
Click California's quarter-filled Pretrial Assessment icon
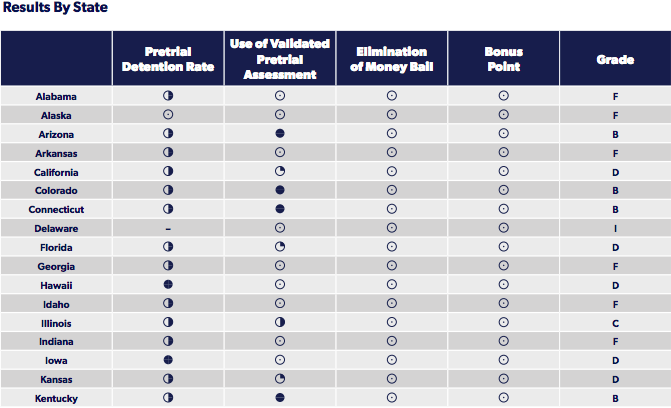[x=280, y=172]
